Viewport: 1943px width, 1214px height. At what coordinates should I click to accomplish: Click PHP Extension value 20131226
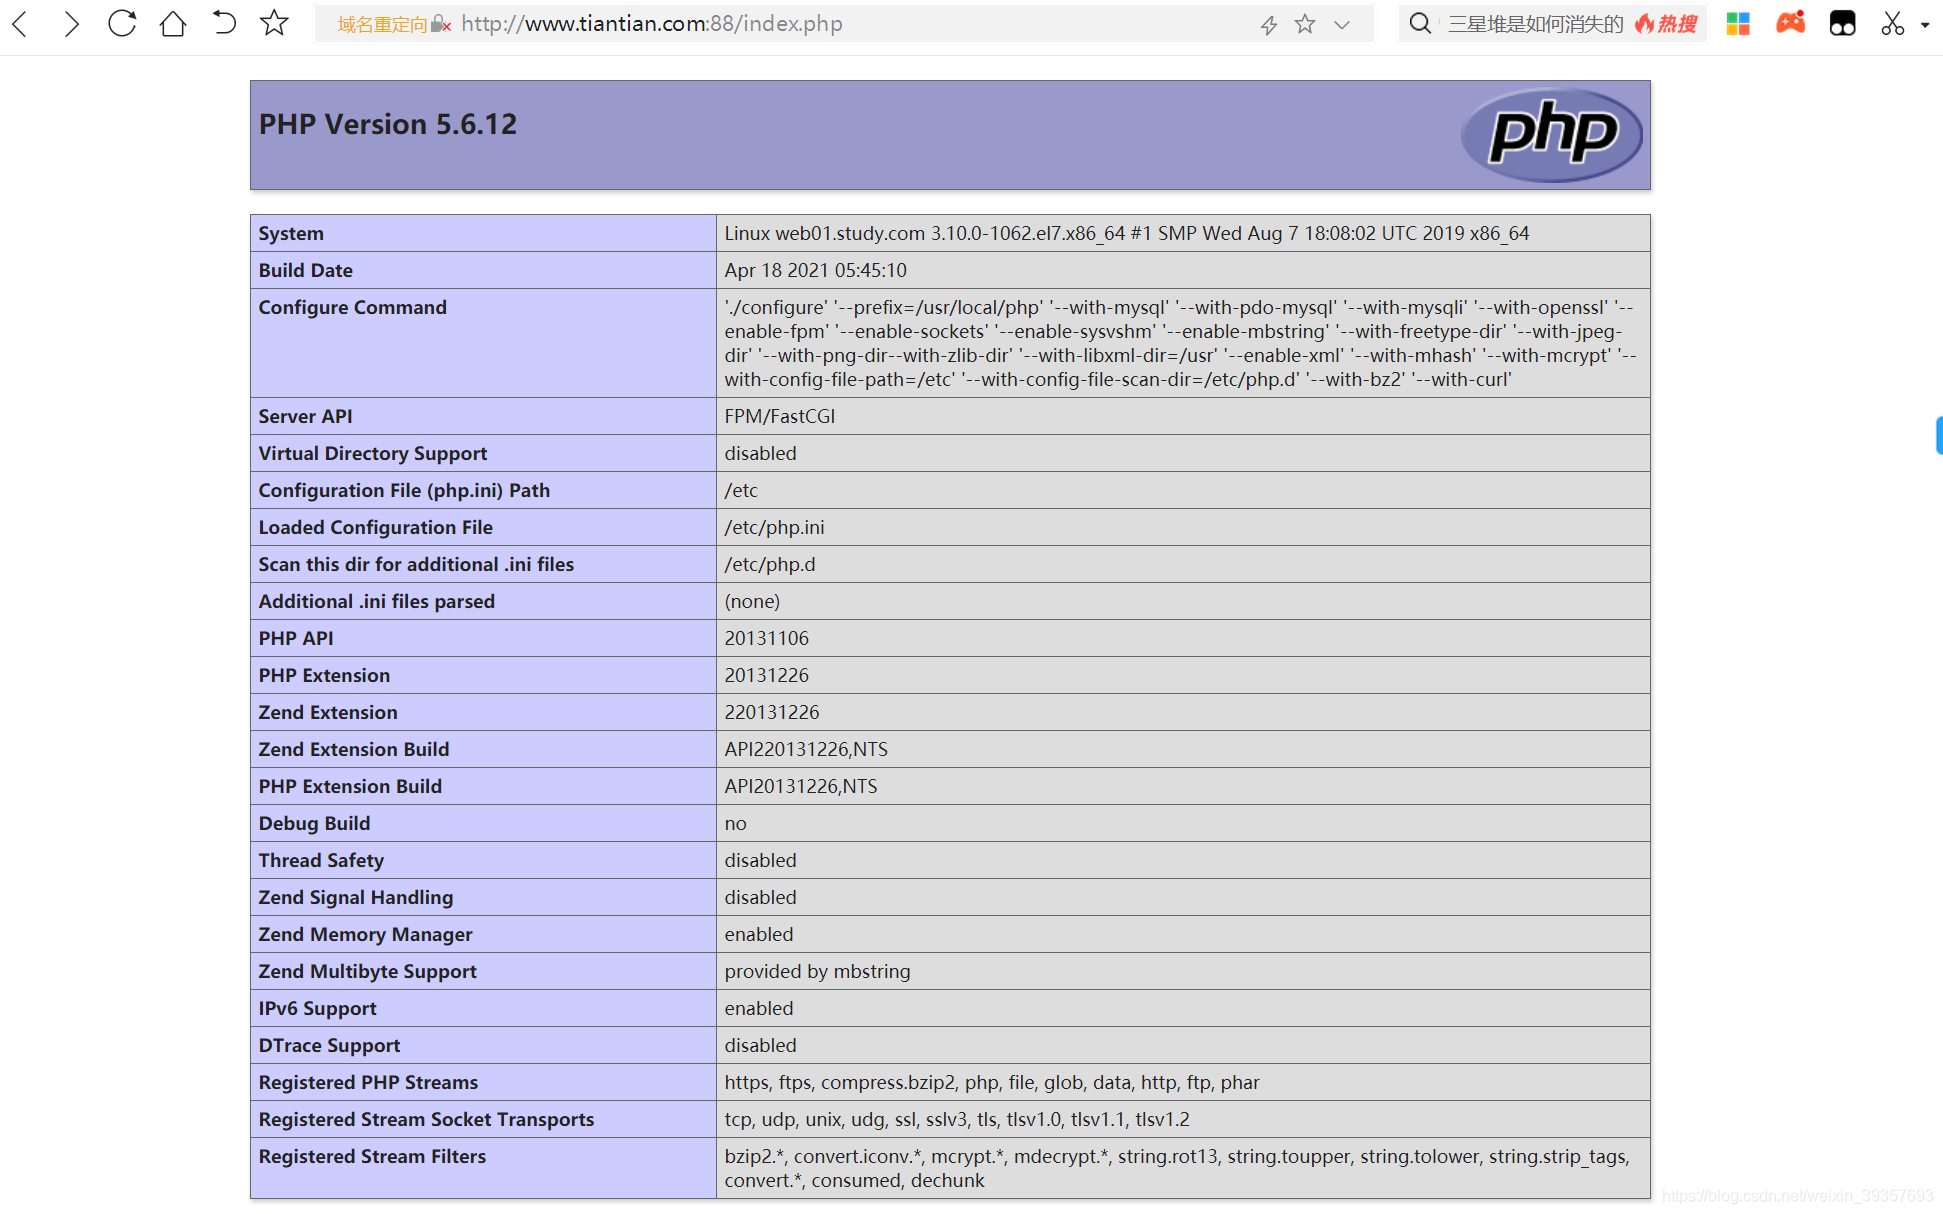(x=767, y=675)
